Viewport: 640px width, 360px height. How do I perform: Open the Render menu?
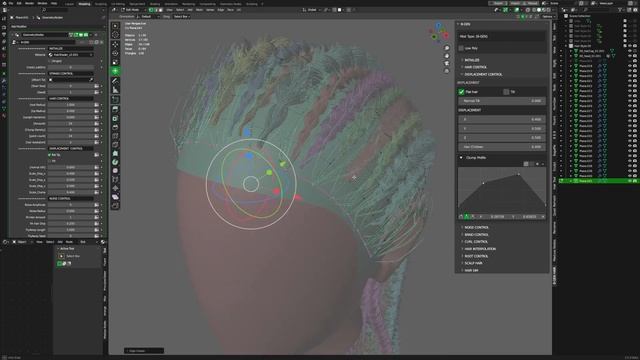(29, 3)
